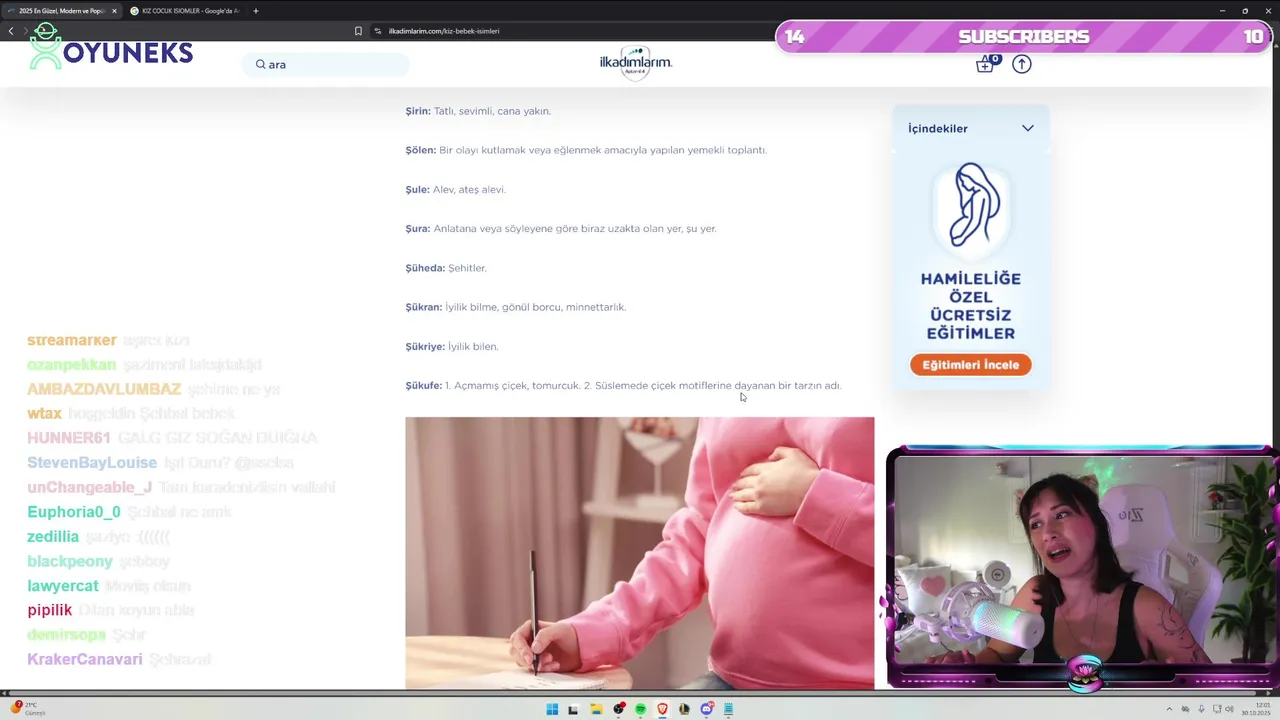Screen dimensions: 1280x720
Task: Open a new browser tab
Action: [x=256, y=11]
